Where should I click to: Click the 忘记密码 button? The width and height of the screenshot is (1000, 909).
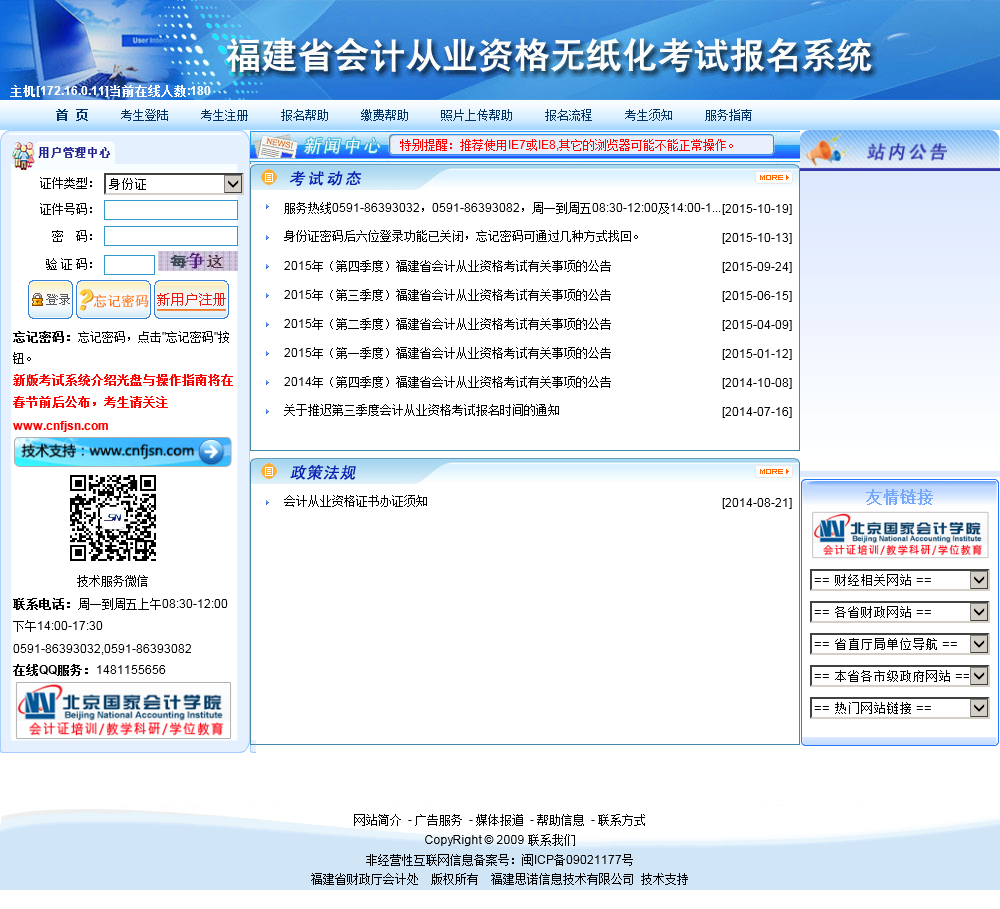[x=114, y=300]
